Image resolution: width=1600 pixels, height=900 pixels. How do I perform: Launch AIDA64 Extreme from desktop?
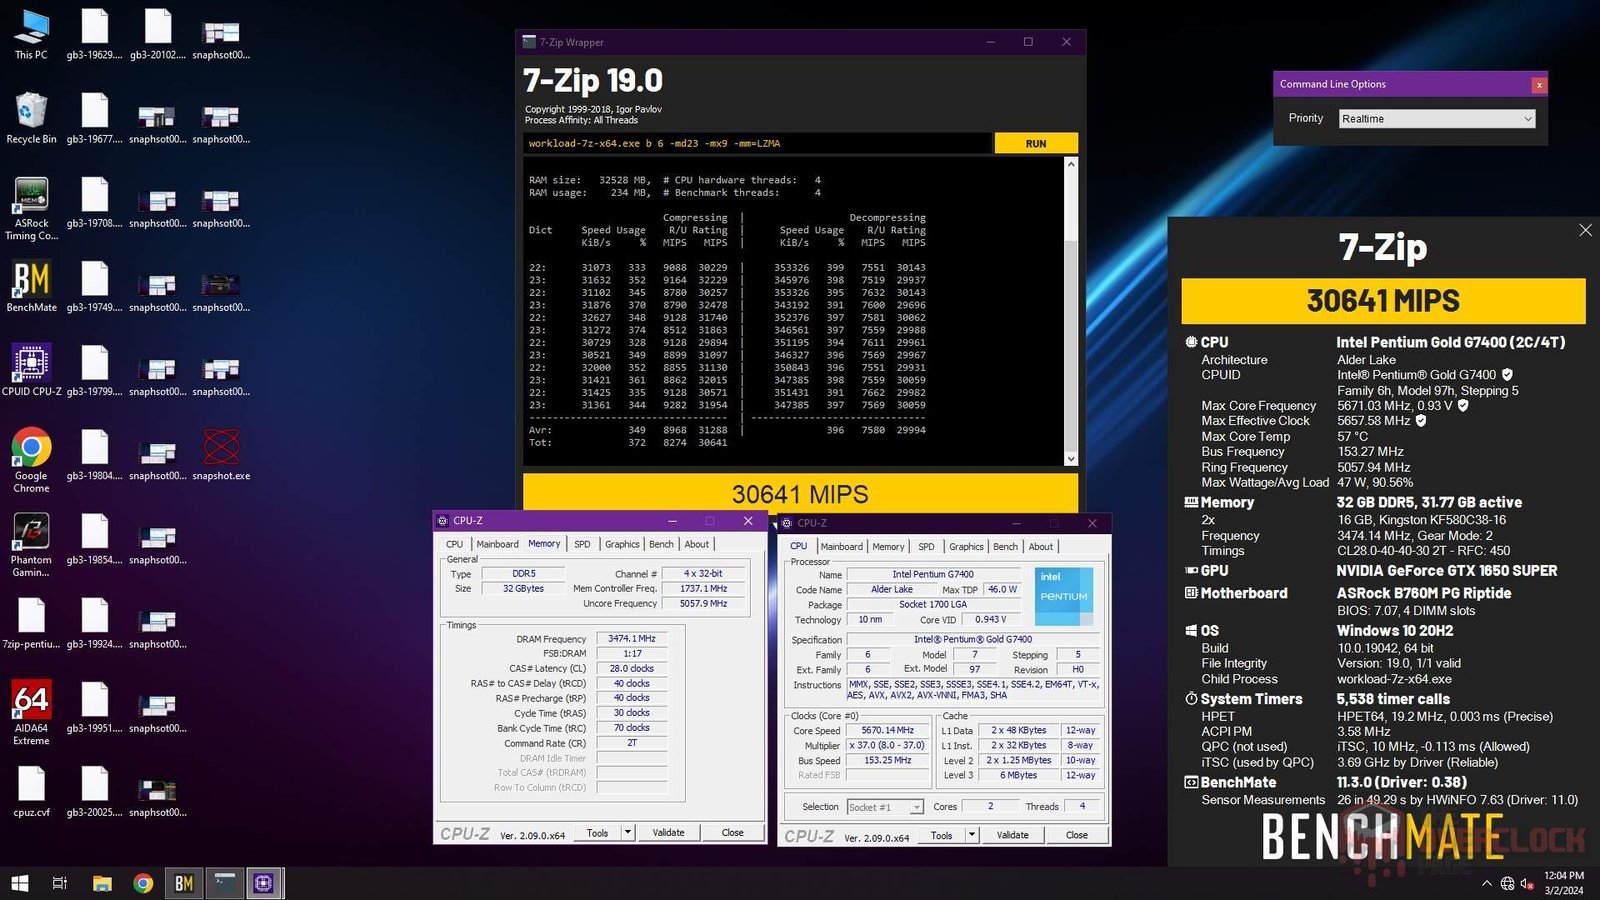[31, 702]
